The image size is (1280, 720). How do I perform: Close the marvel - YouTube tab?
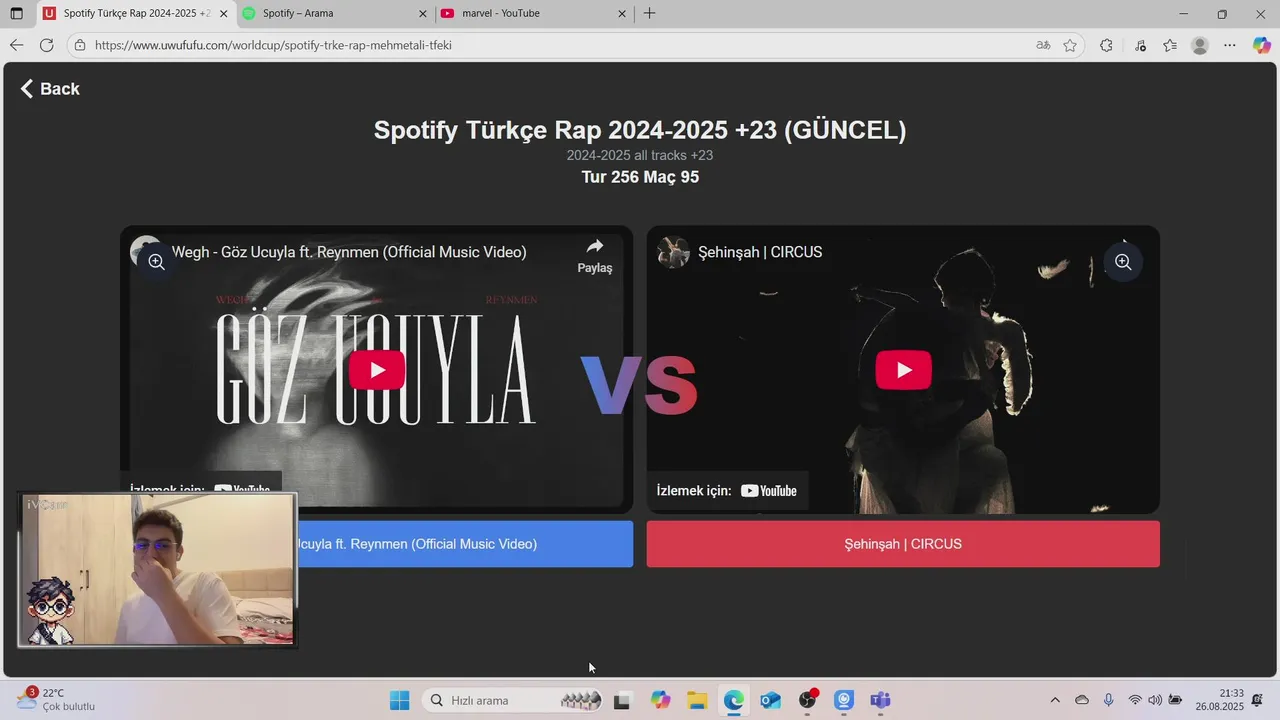[622, 14]
